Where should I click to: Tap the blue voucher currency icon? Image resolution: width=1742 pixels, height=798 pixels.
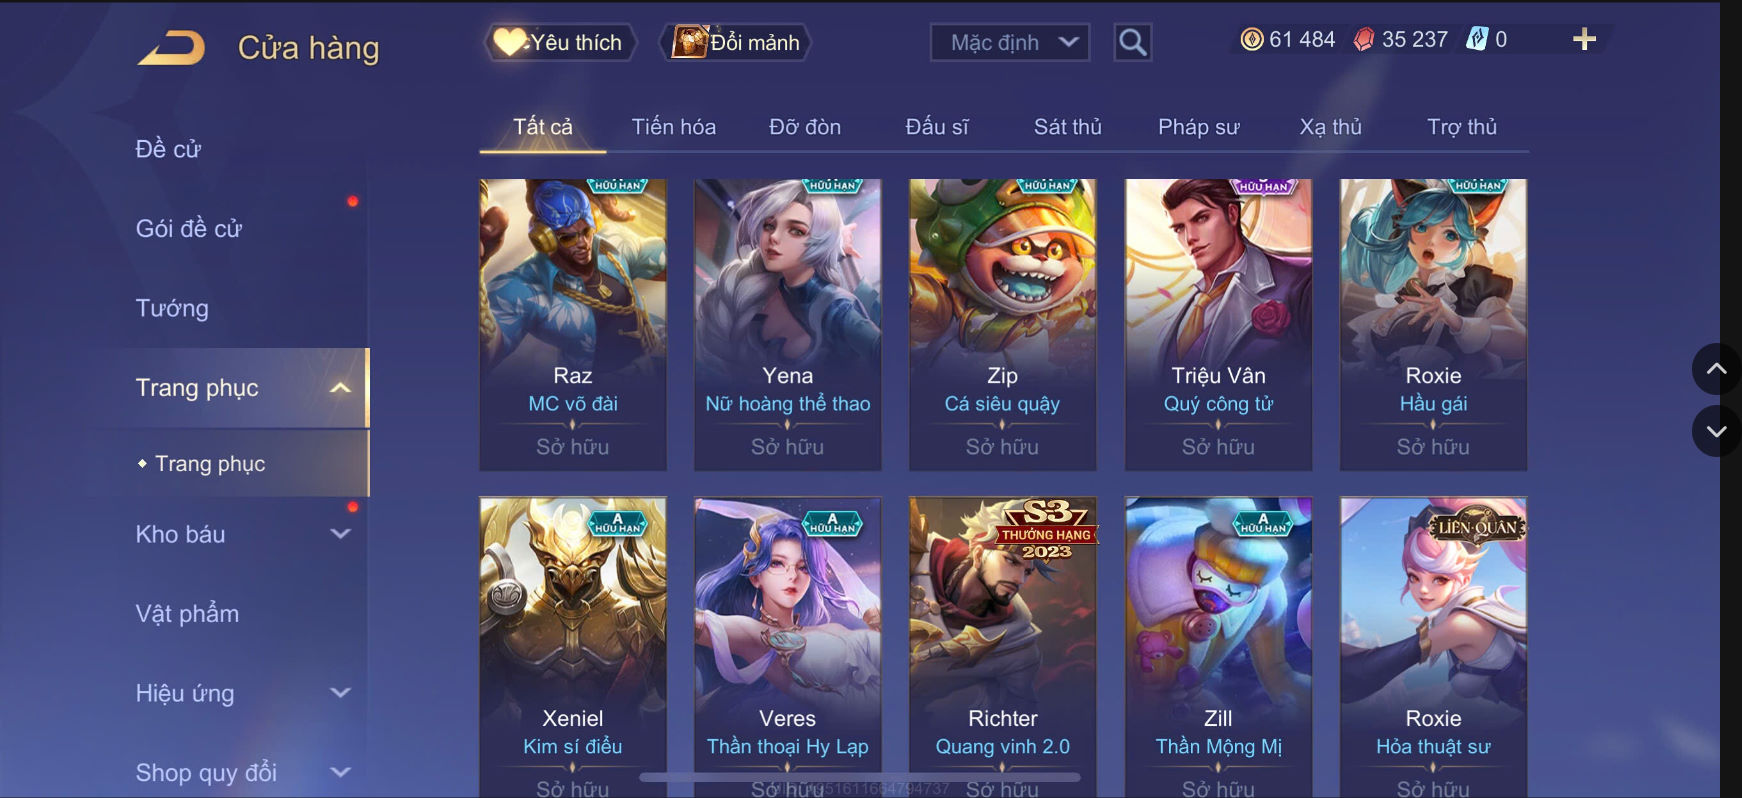[1477, 39]
